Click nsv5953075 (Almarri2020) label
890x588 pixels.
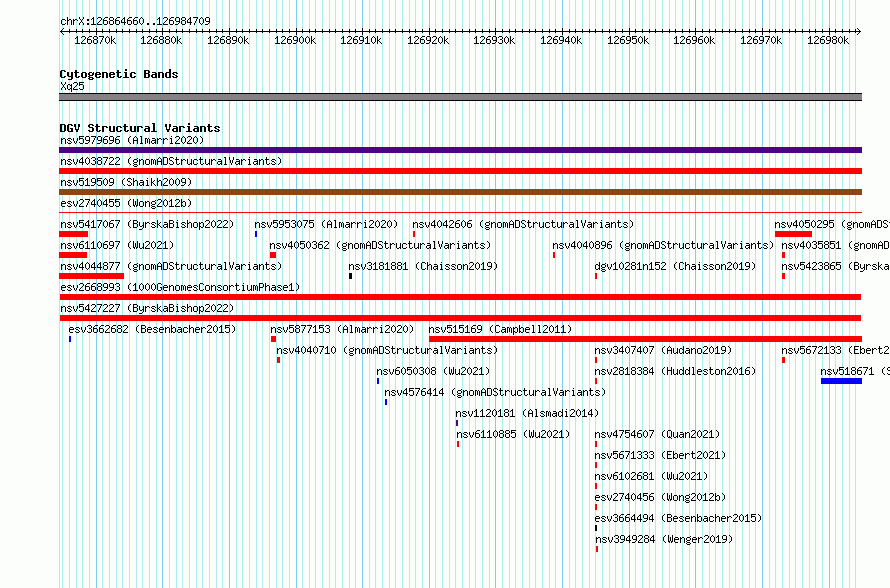pyautogui.click(x=326, y=224)
